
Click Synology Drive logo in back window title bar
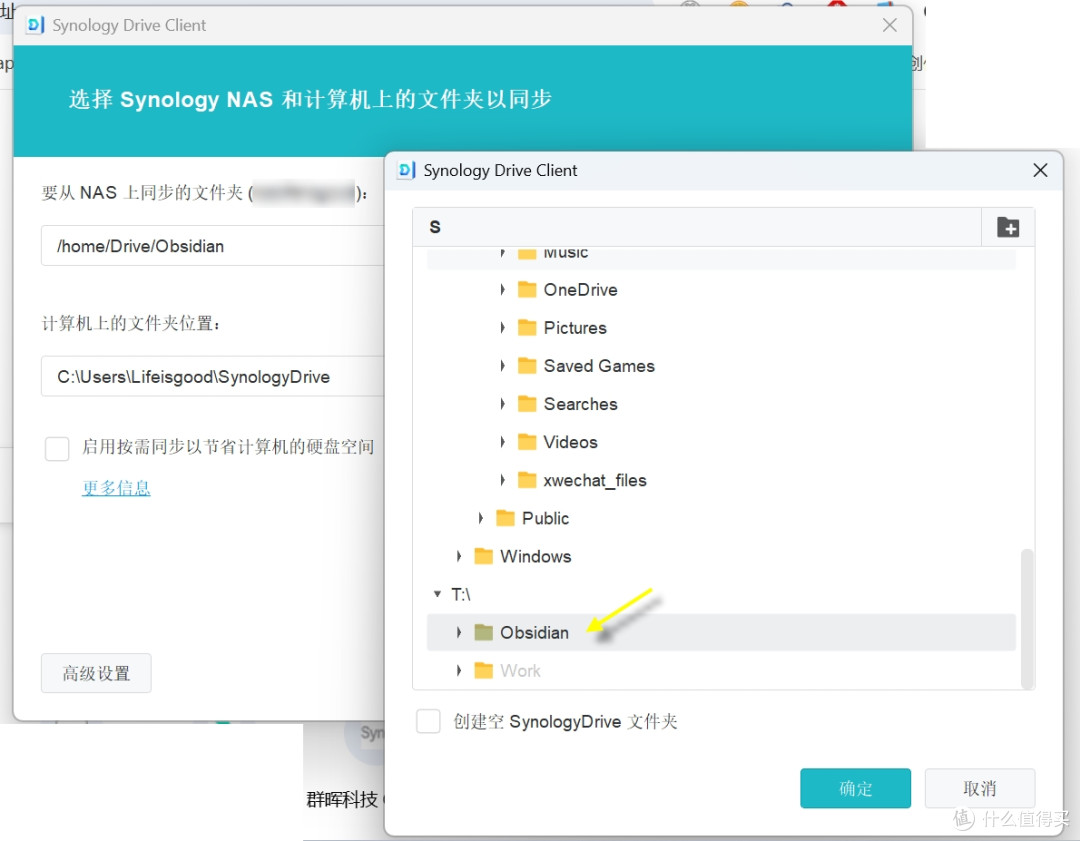pos(35,25)
